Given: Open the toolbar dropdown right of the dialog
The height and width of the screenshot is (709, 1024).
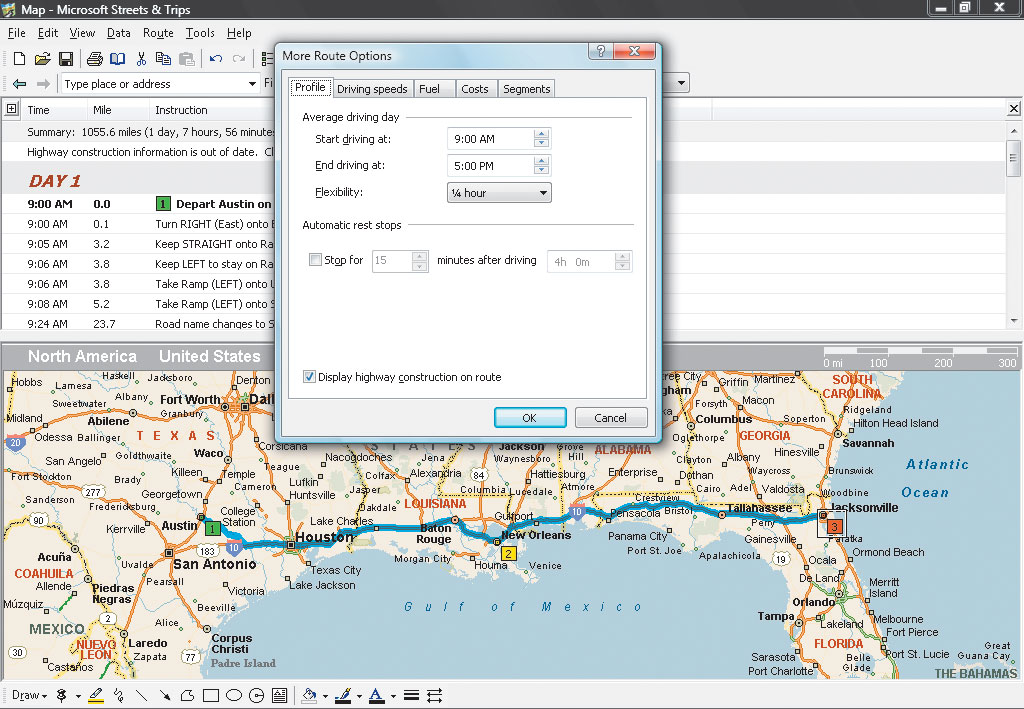Looking at the screenshot, I should [681, 83].
